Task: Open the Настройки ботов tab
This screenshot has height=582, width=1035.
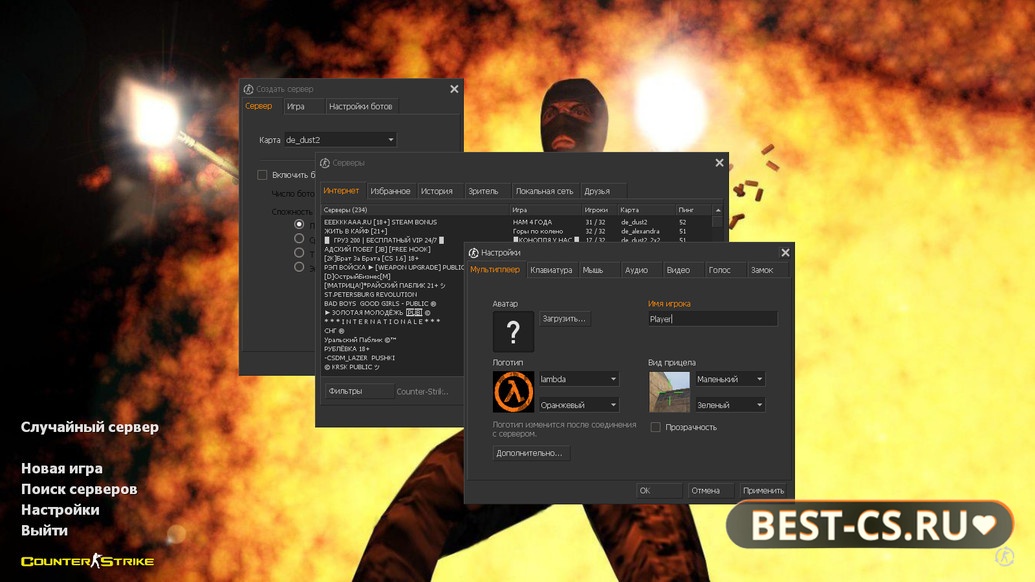Action: pyautogui.click(x=360, y=106)
